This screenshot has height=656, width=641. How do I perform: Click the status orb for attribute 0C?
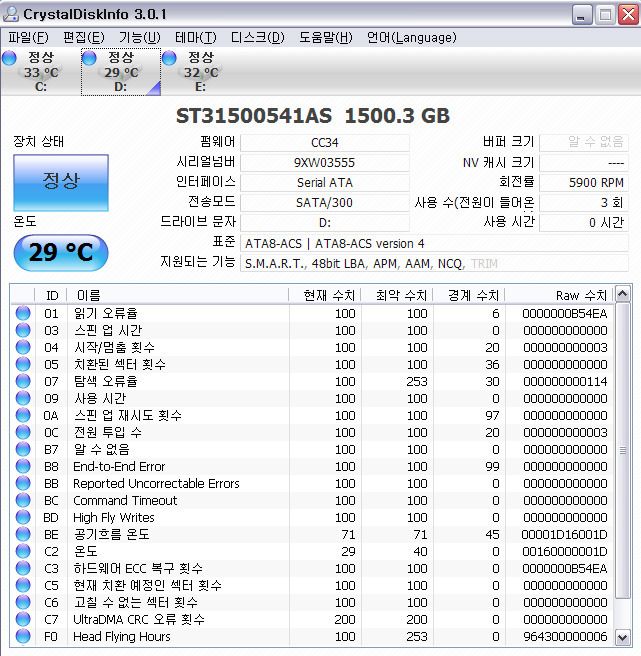tap(23, 432)
